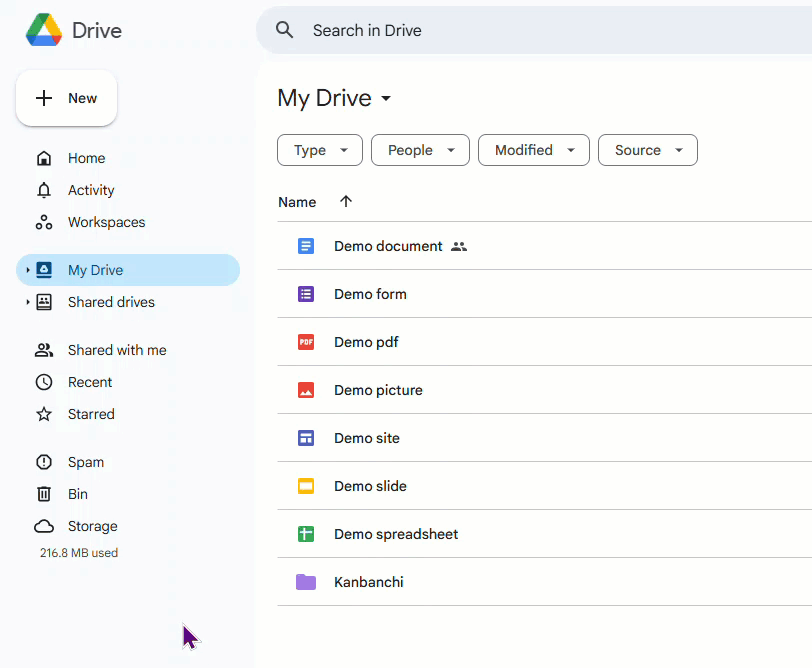Screen dimensions: 812x668
Task: Click the Forms icon for Demo form
Action: pos(306,294)
